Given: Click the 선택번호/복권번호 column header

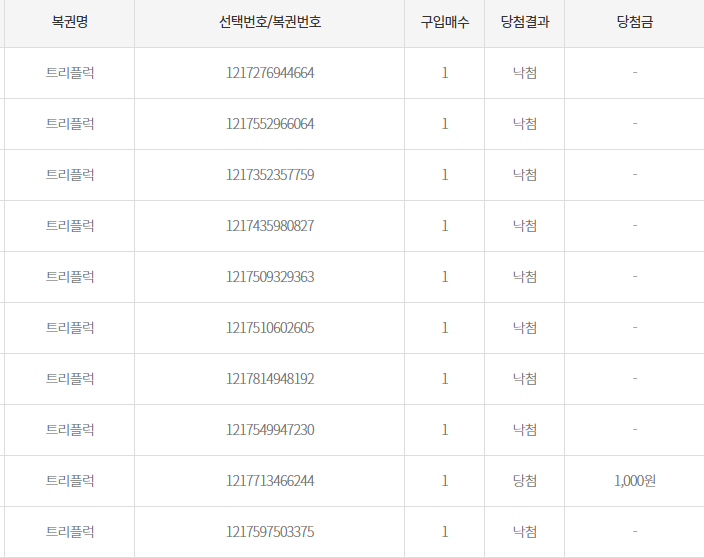Looking at the screenshot, I should pos(270,22).
